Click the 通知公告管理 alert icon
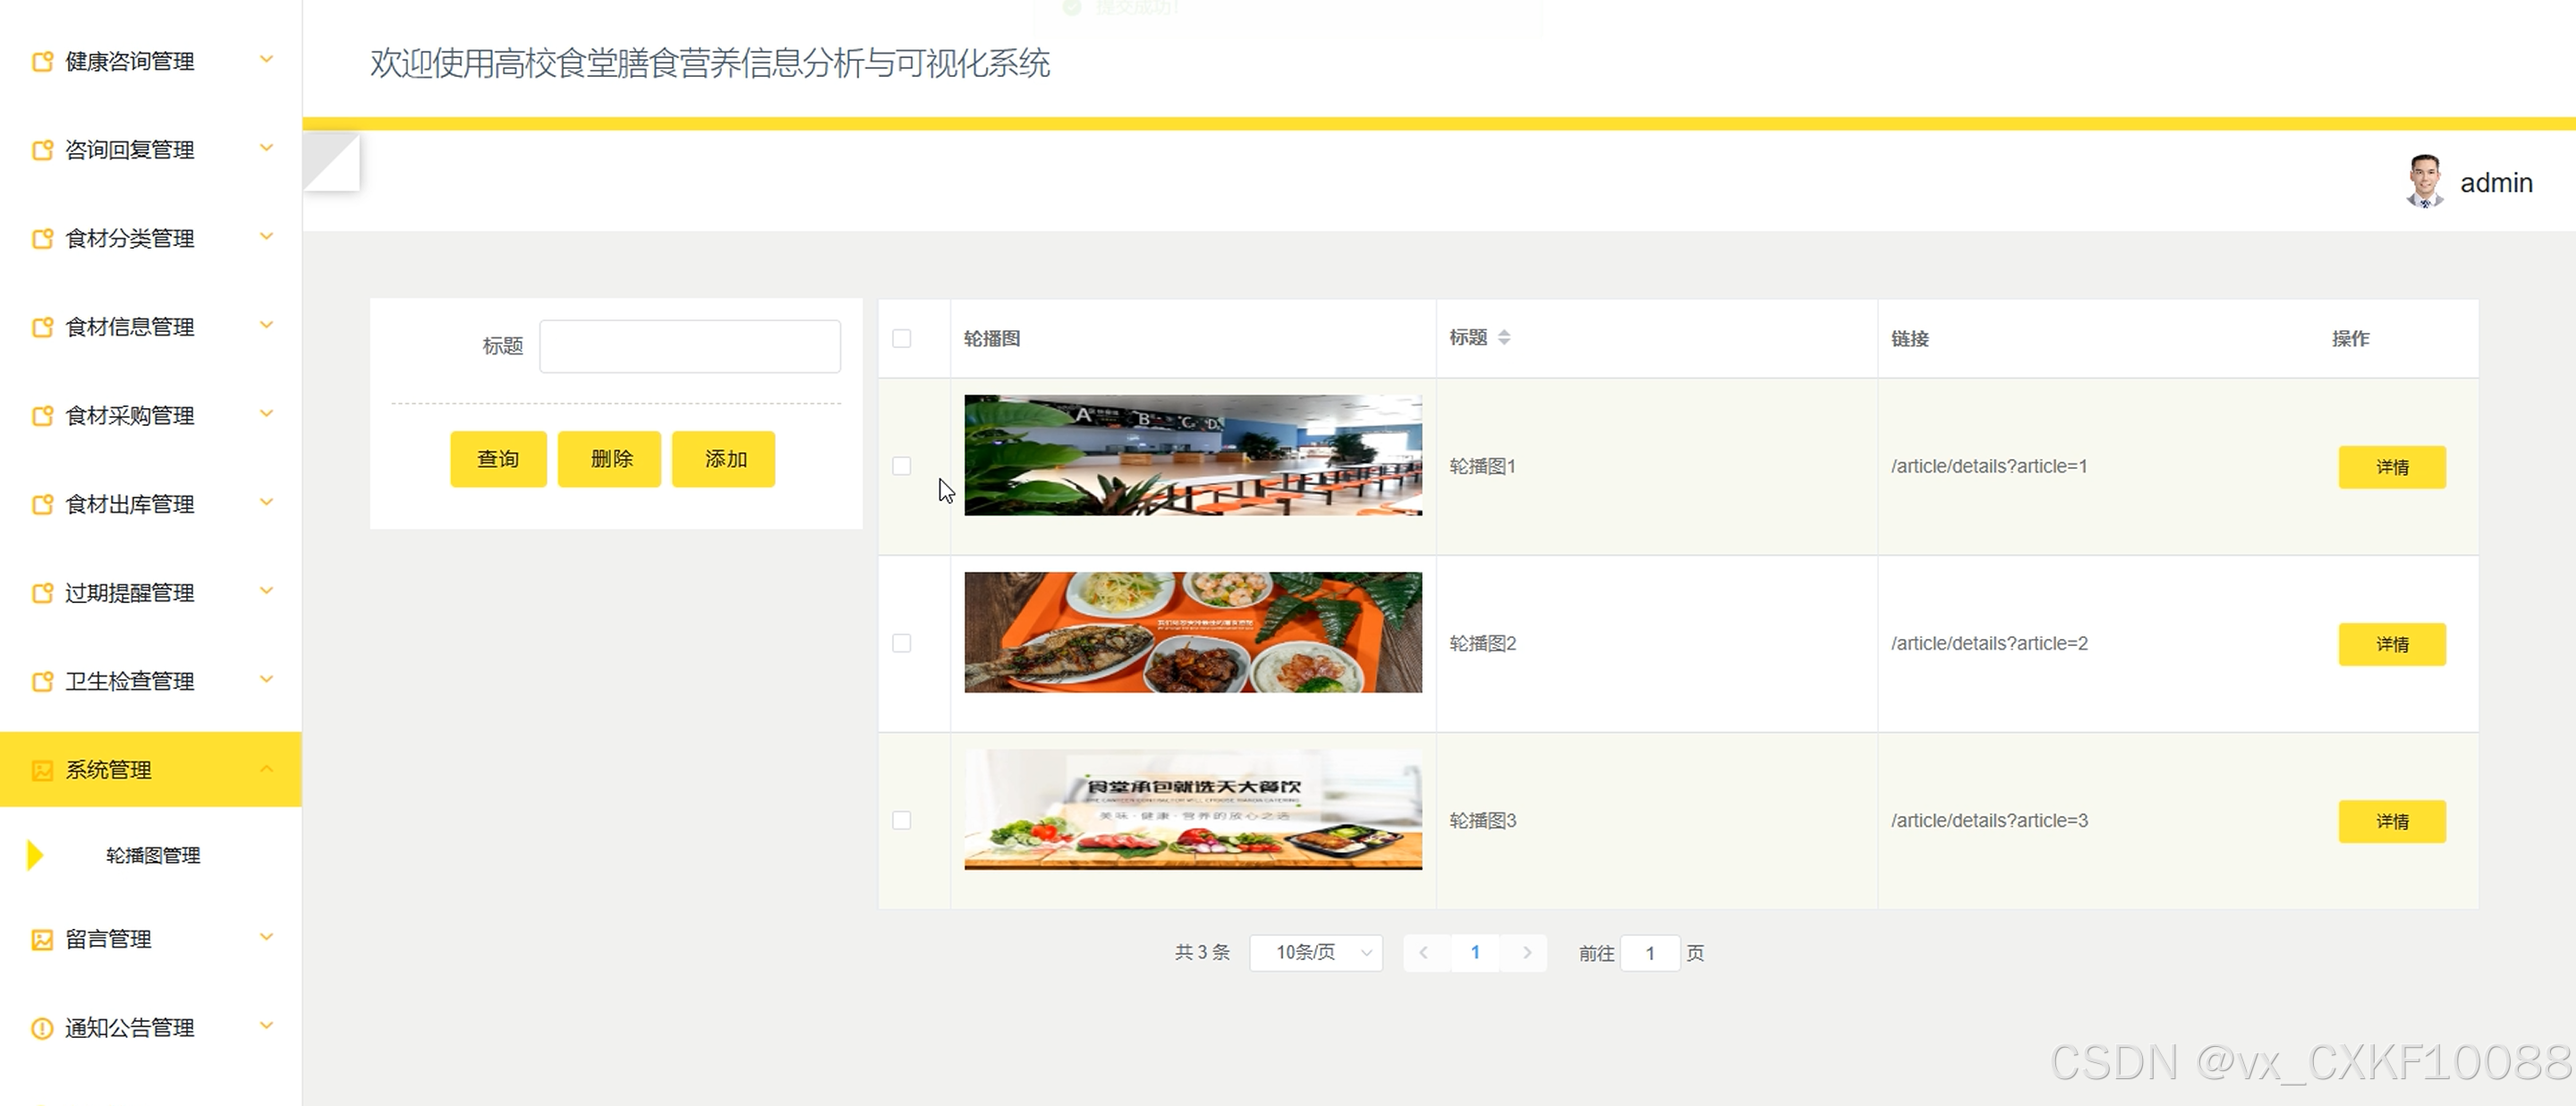Screen dimensions: 2576x1106 click(42, 1028)
